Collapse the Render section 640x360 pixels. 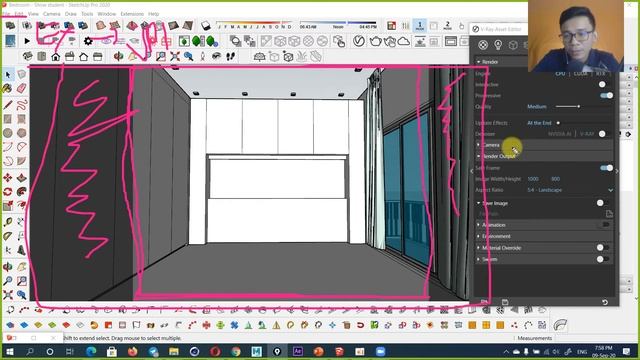tap(478, 62)
